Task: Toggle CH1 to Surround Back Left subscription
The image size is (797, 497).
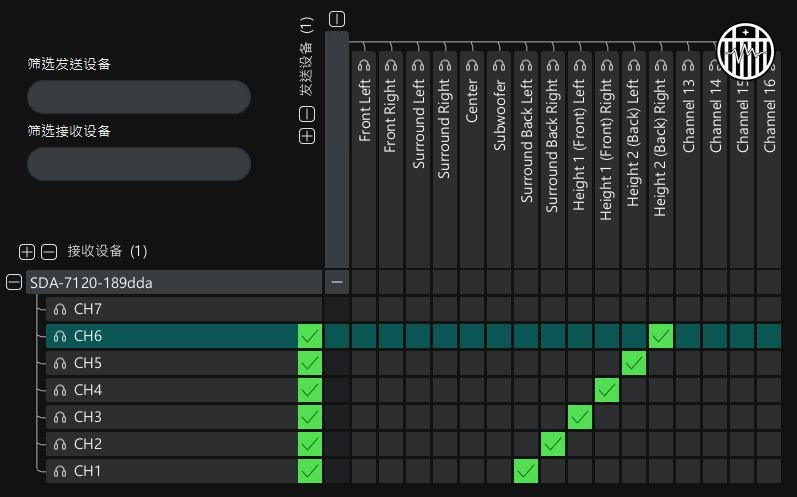Action: 526,470
